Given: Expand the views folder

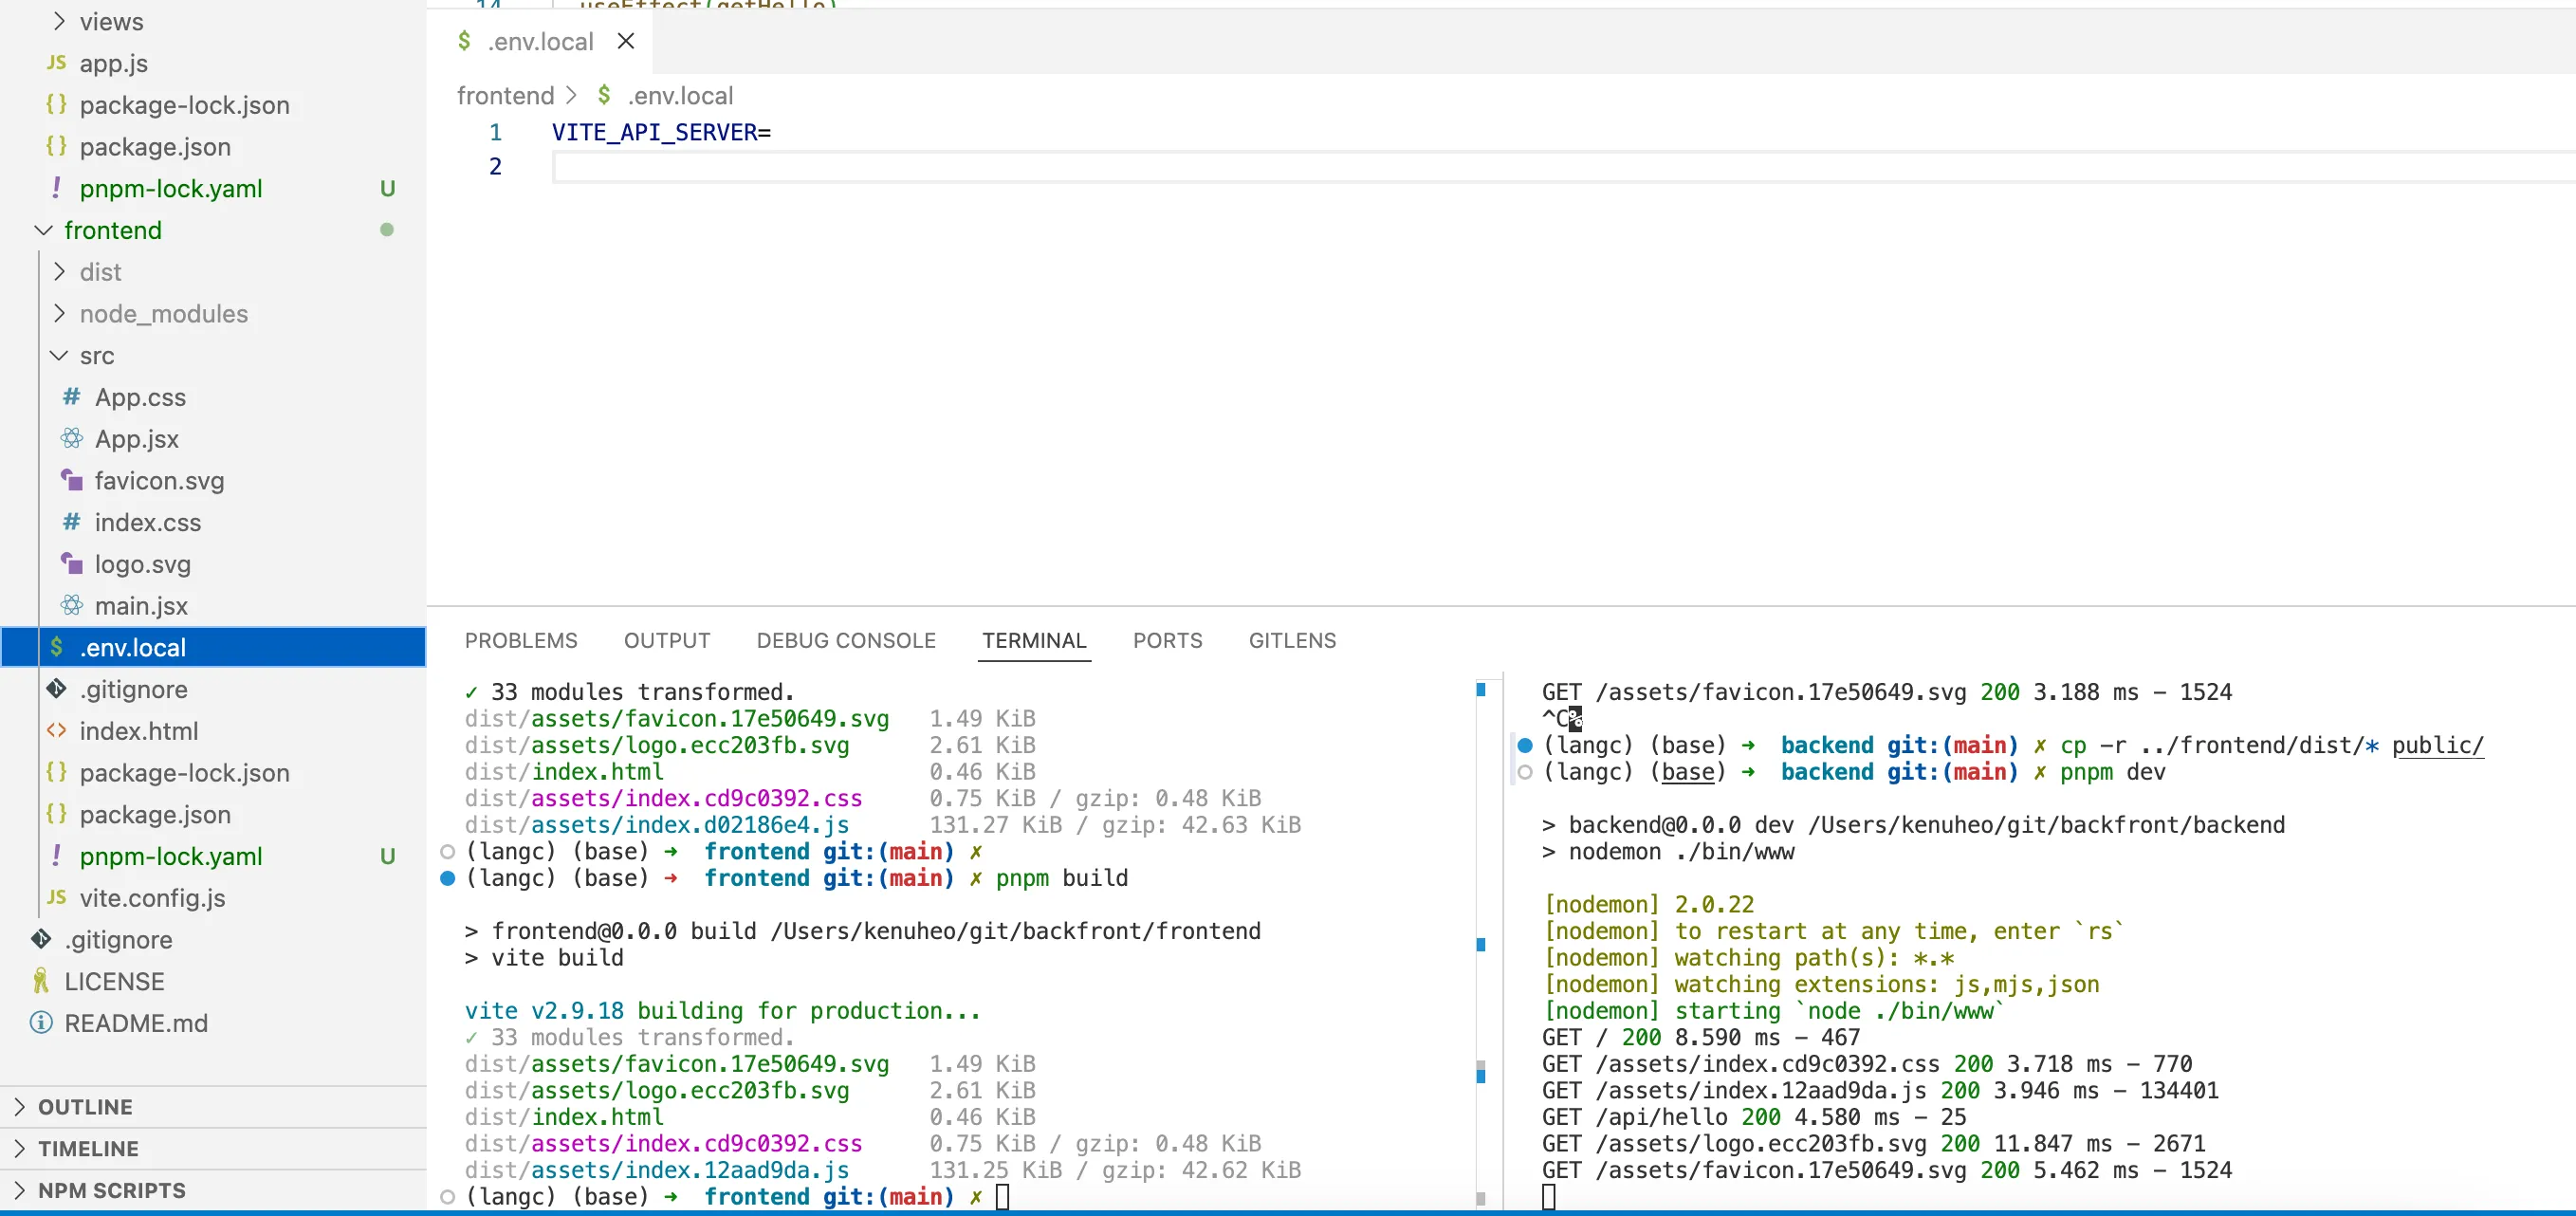Looking at the screenshot, I should click(x=59, y=21).
